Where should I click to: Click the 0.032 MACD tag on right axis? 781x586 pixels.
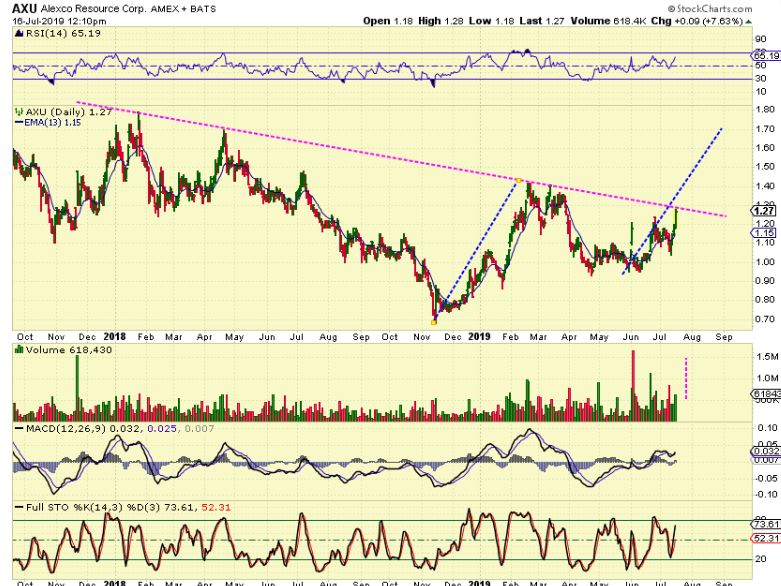(766, 451)
